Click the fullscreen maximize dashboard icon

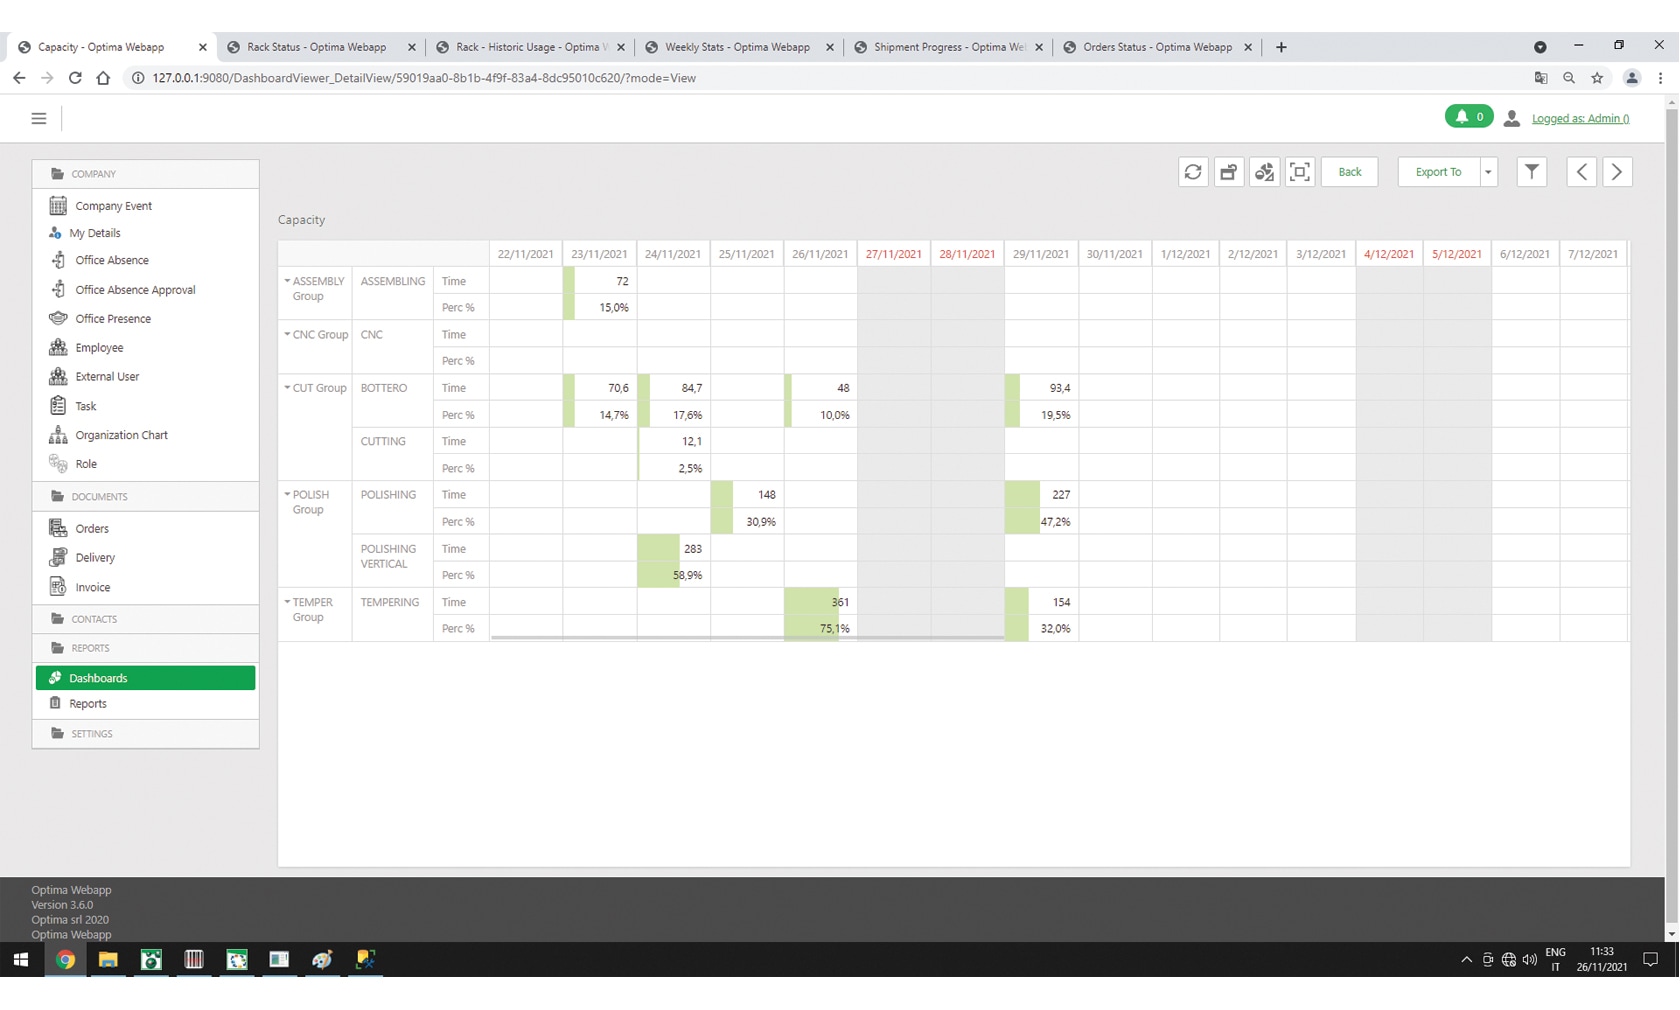(x=1299, y=172)
